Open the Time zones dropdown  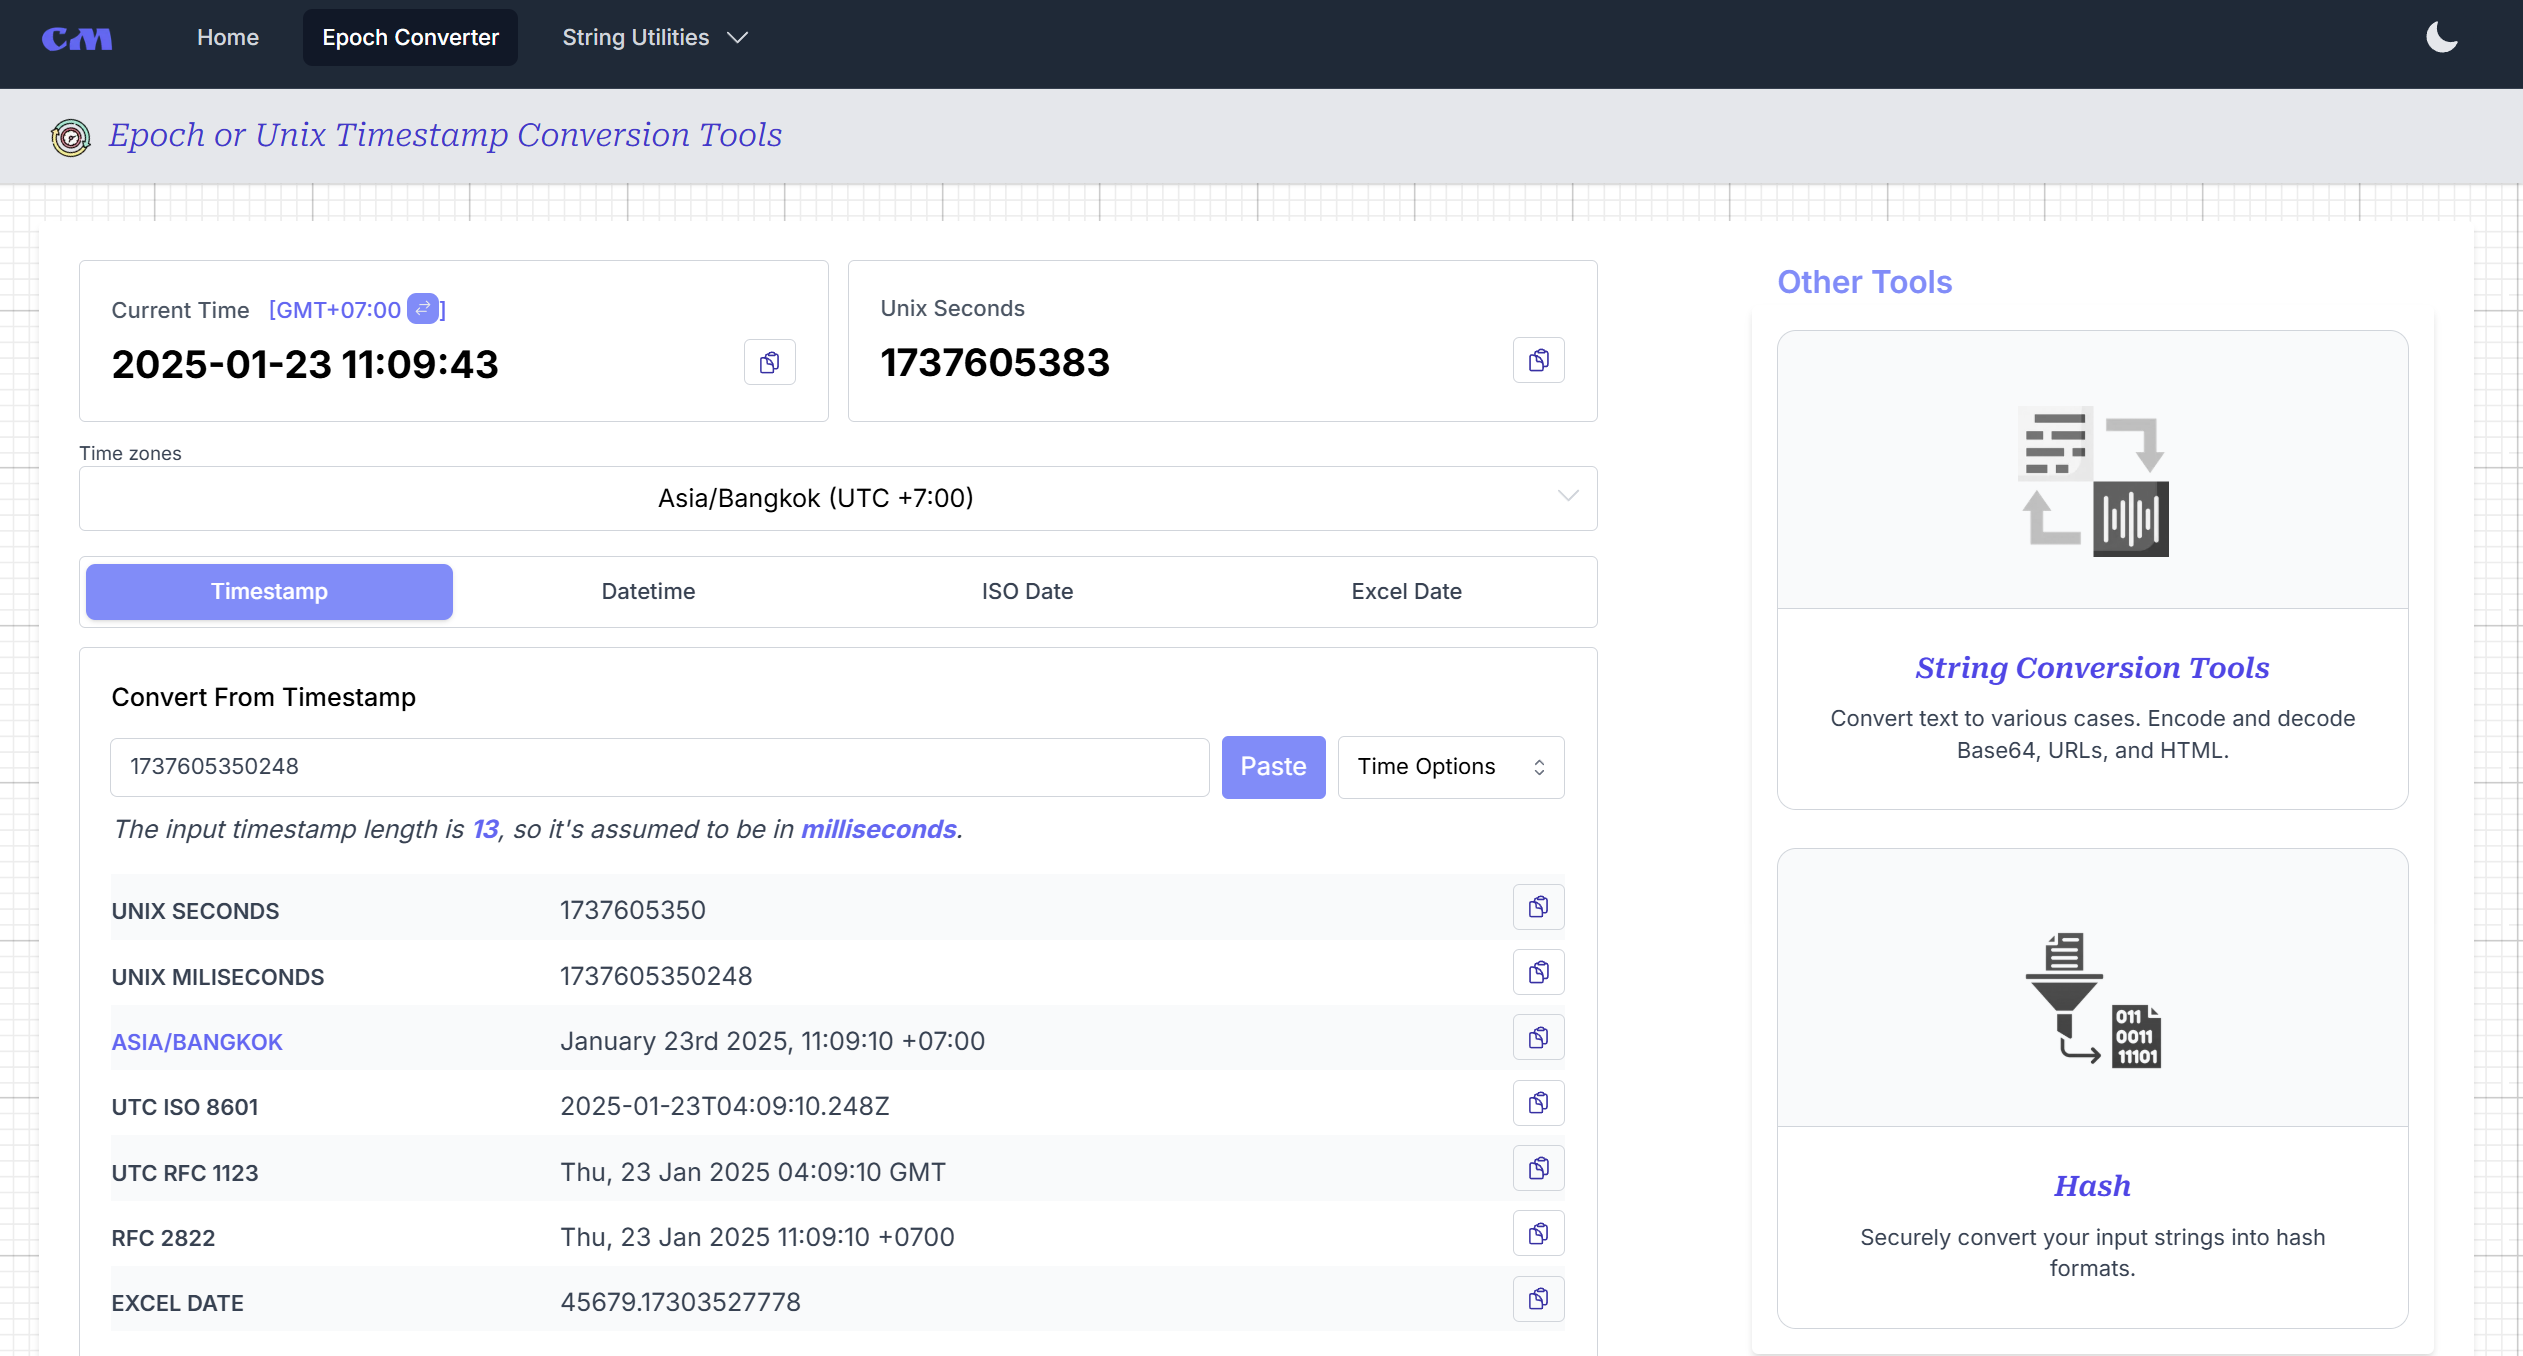tap(838, 498)
